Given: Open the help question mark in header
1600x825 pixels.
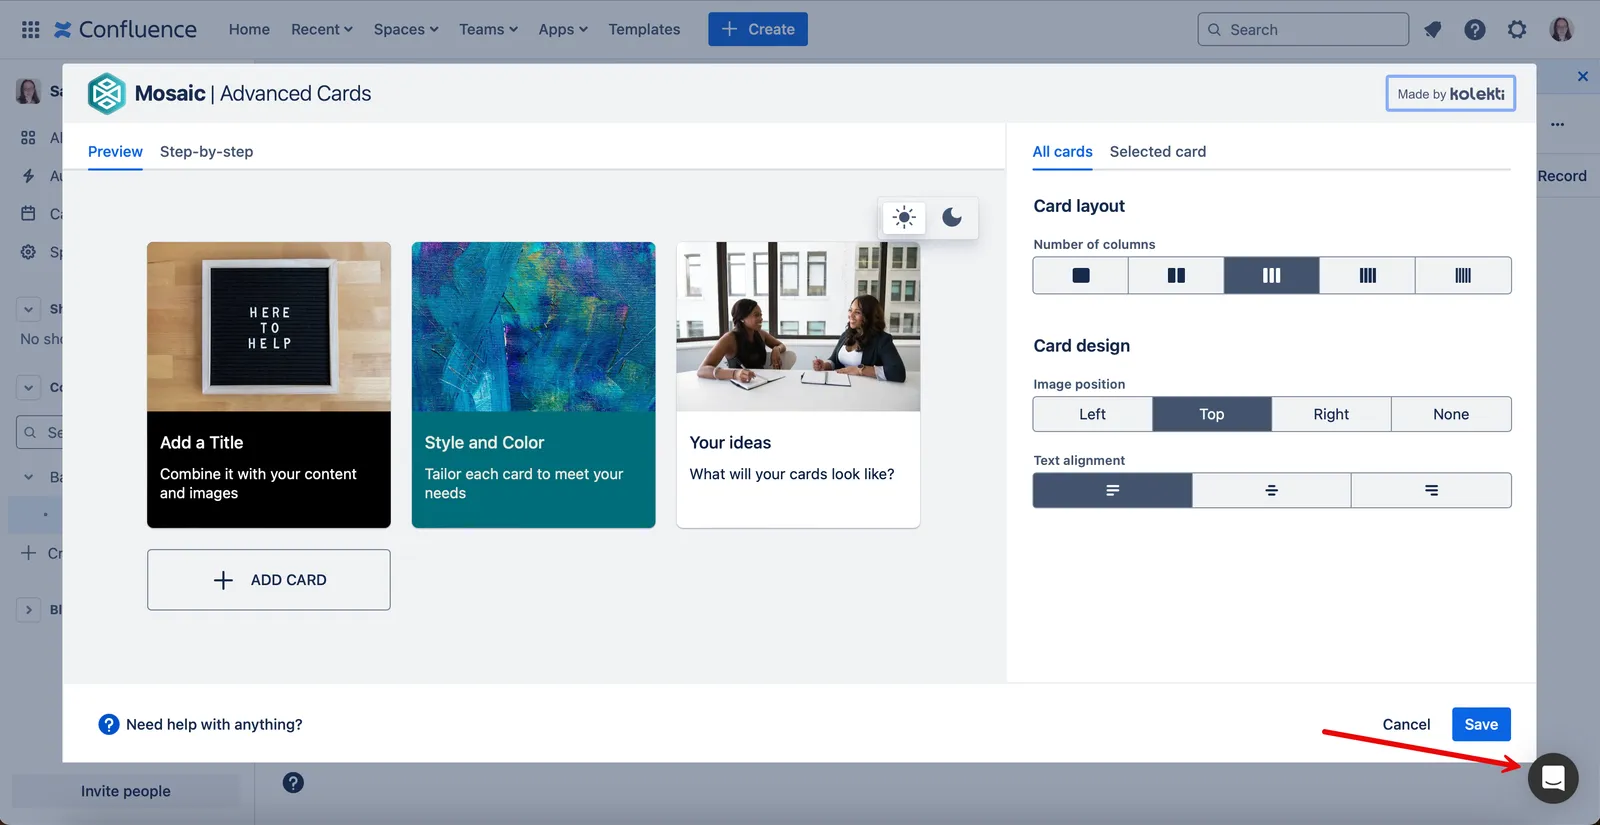Looking at the screenshot, I should (x=1475, y=29).
